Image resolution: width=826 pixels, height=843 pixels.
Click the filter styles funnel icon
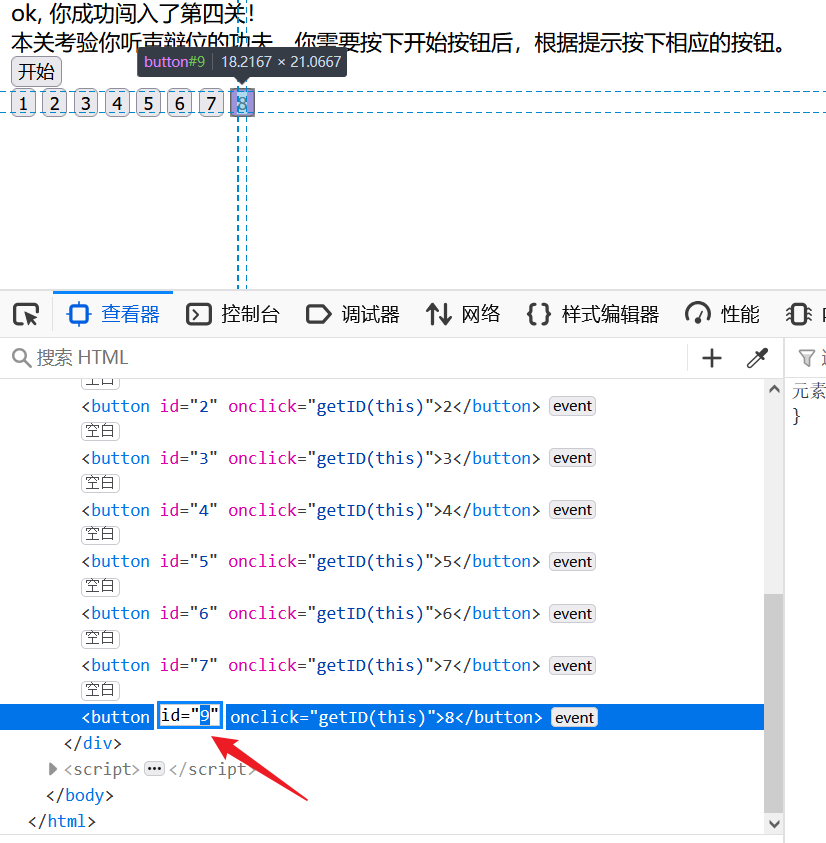pos(806,358)
